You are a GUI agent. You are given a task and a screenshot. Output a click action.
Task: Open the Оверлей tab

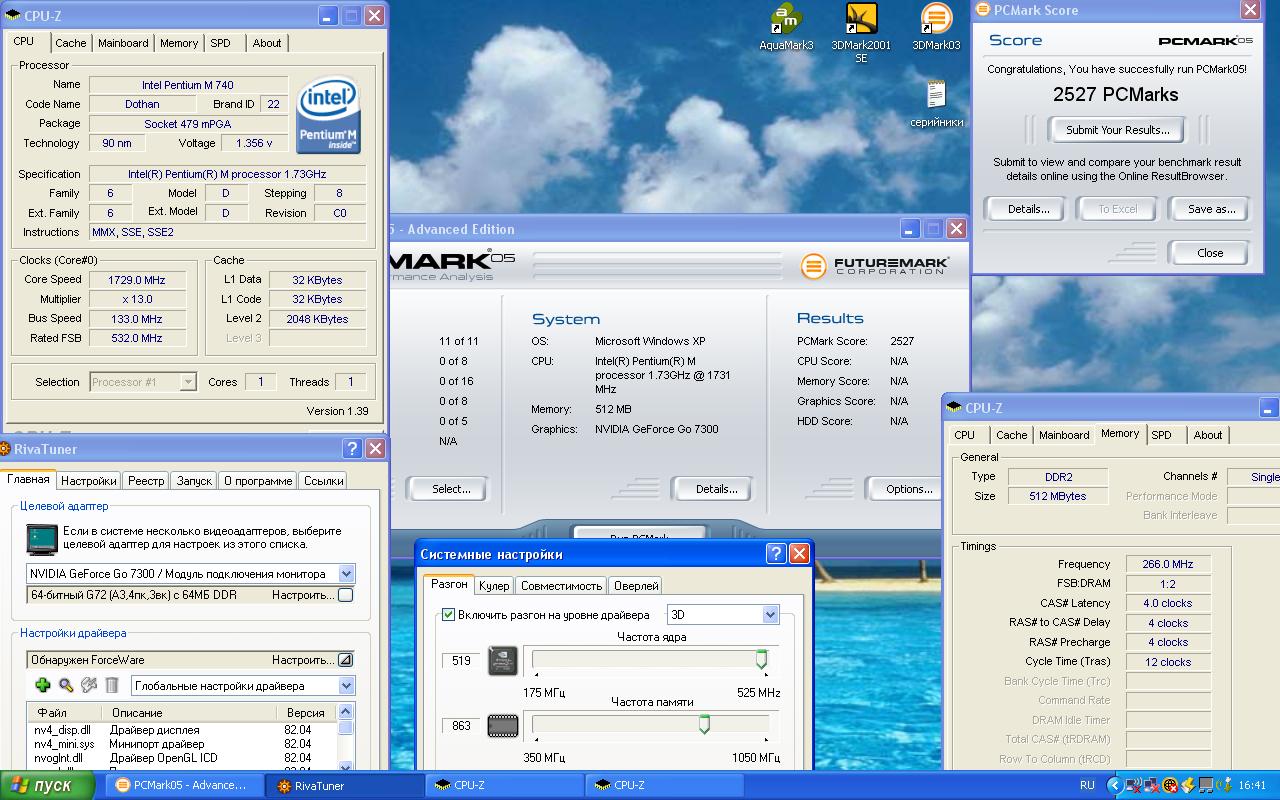point(636,586)
